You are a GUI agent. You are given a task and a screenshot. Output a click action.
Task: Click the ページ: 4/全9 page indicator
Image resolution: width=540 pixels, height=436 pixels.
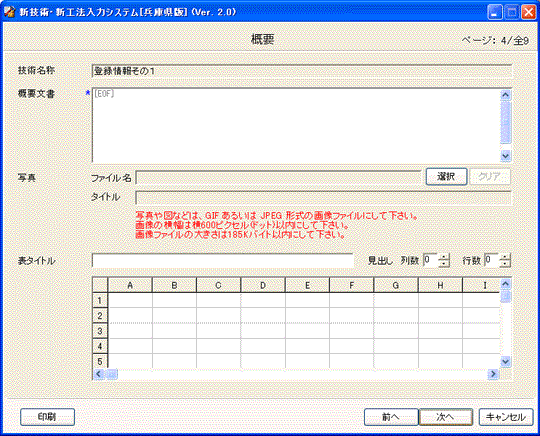[495, 41]
